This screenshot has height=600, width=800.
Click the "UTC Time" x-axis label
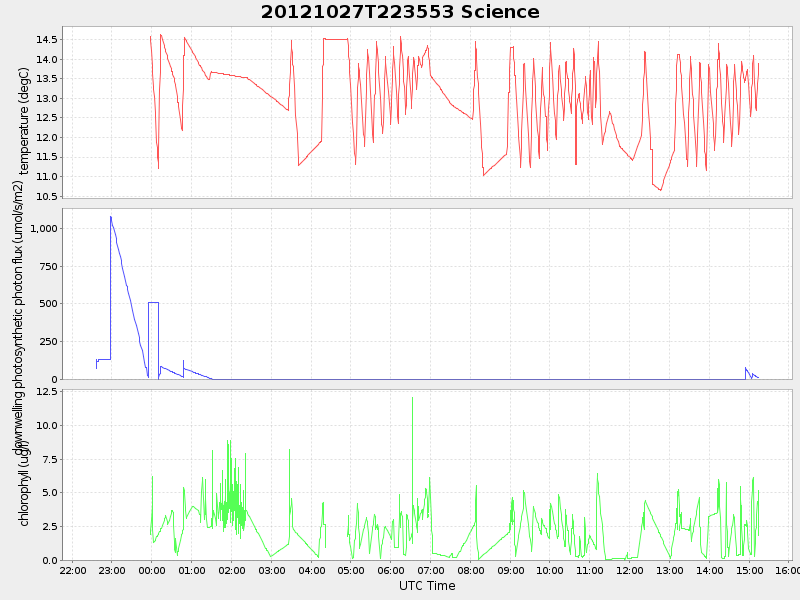427,586
